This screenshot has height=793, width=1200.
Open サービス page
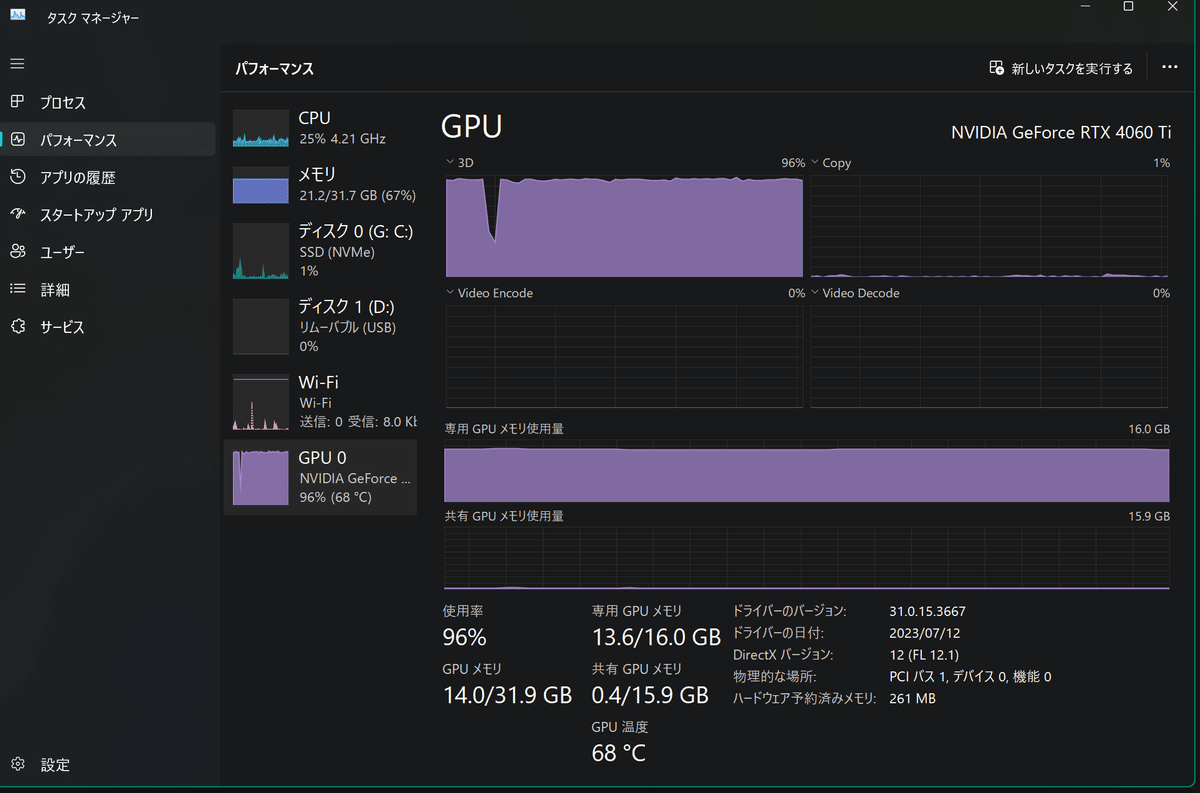[108, 327]
